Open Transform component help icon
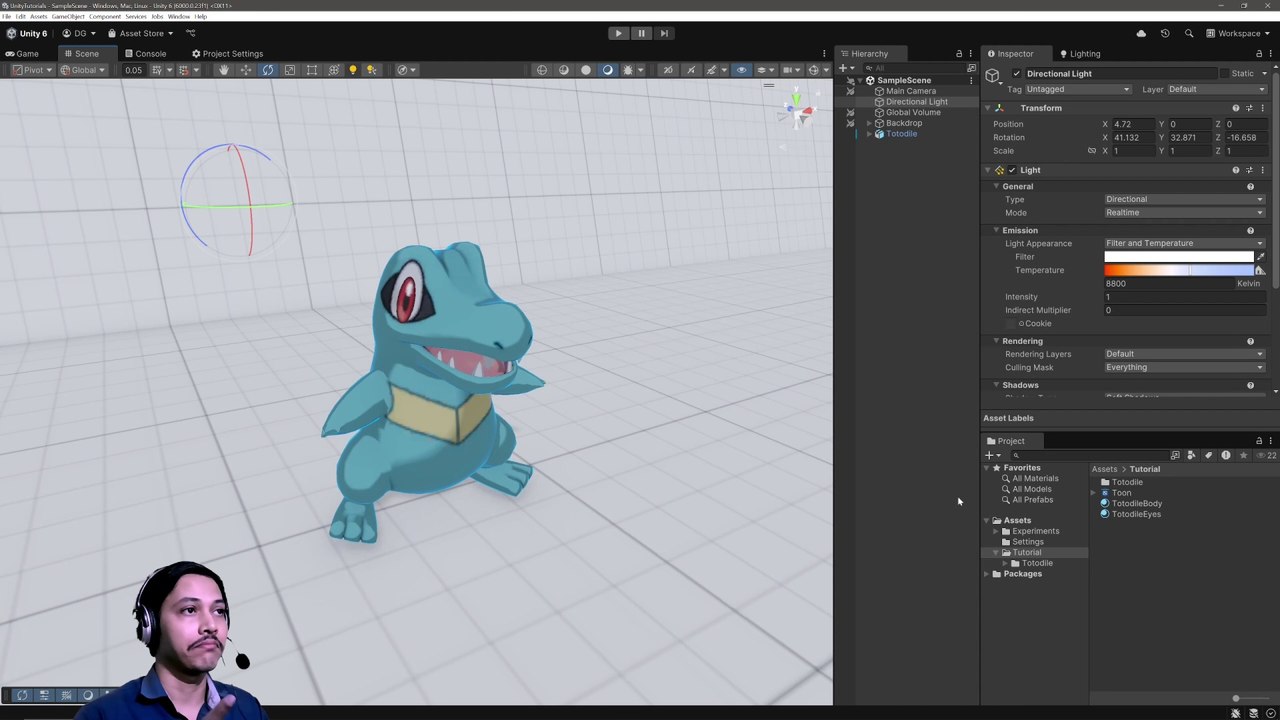Image resolution: width=1280 pixels, height=720 pixels. coord(1236,108)
